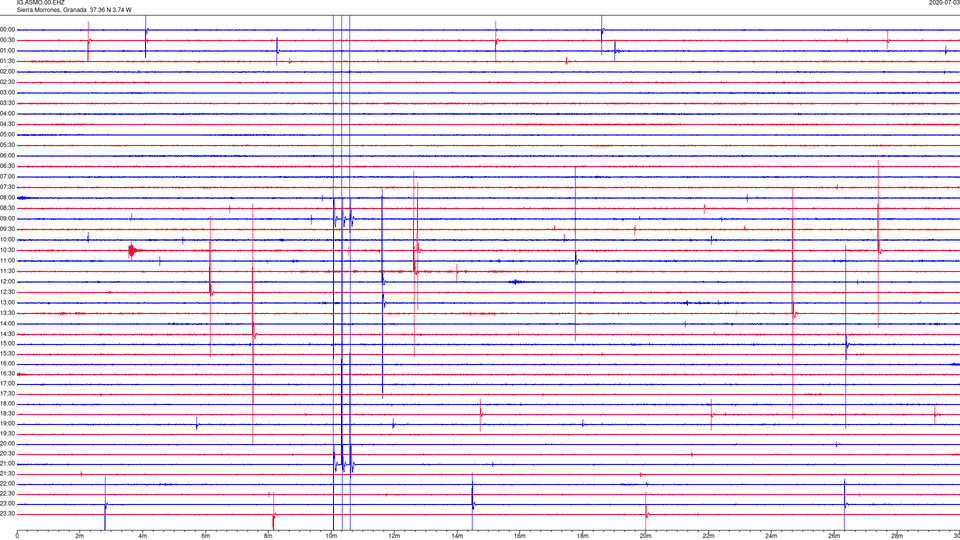Choose the 19:00 time label
This screenshot has height=540, width=960.
click(x=7, y=424)
